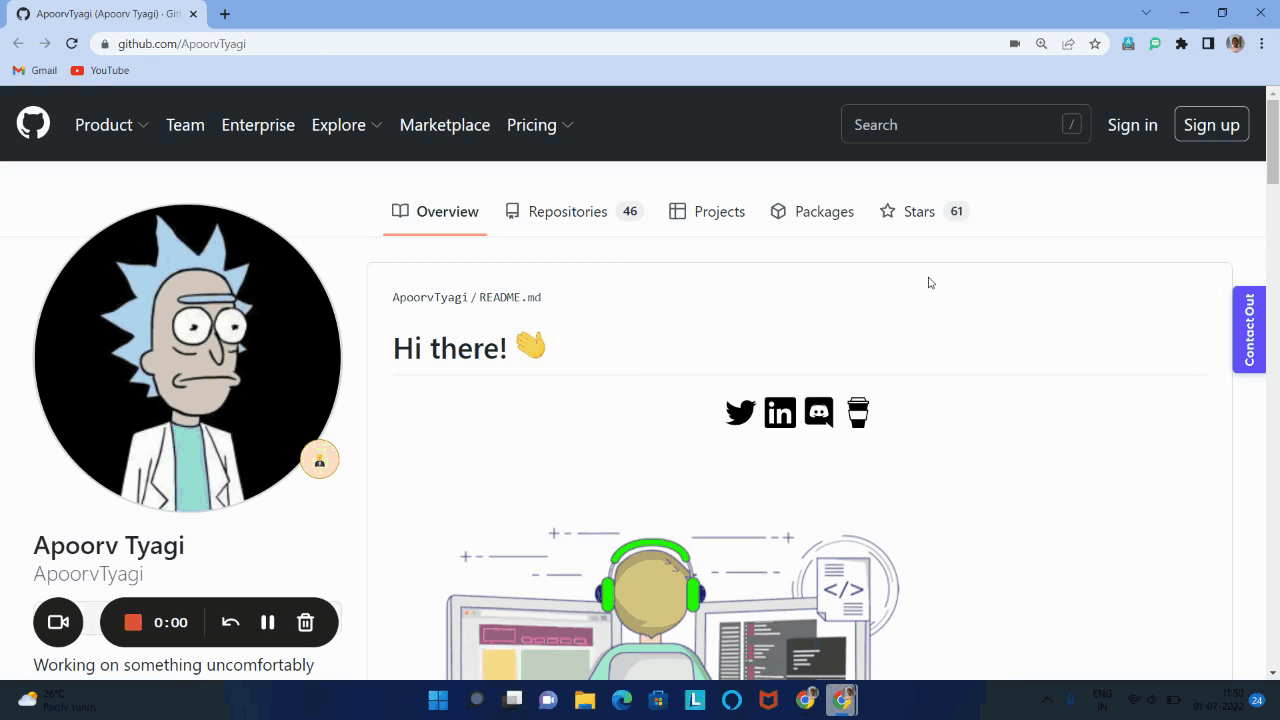The height and width of the screenshot is (720, 1280).
Task: Open Microsoft Edge from the taskbar
Action: [621, 700]
